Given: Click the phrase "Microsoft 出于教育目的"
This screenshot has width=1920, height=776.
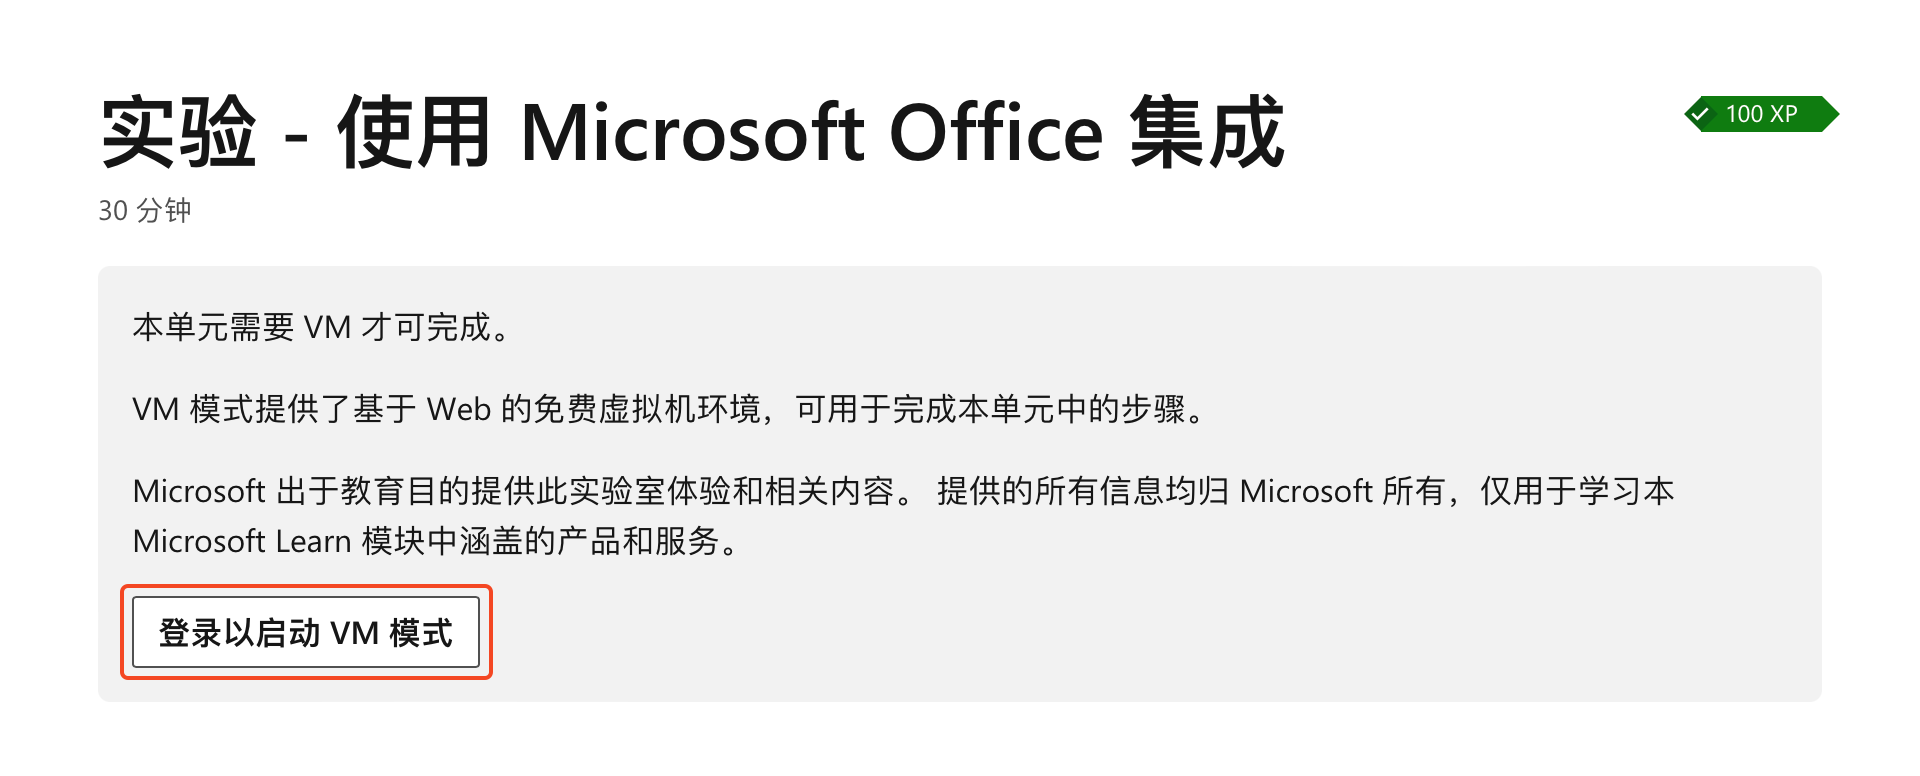Looking at the screenshot, I should click(x=300, y=491).
